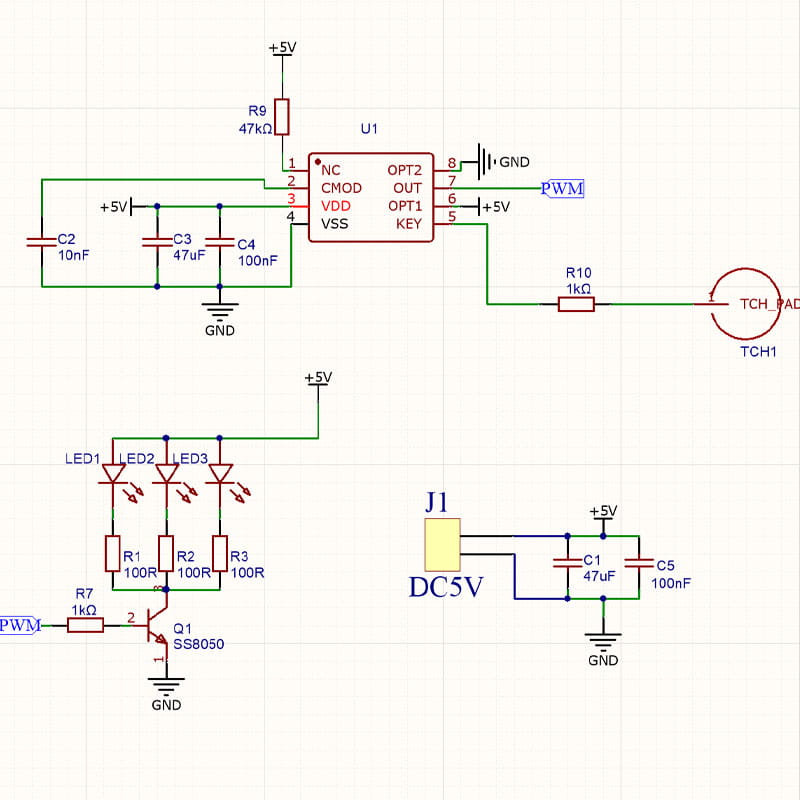Select capacitor C2 symbol
Image resolution: width=800 pixels, height=800 pixels.
[x=42, y=242]
